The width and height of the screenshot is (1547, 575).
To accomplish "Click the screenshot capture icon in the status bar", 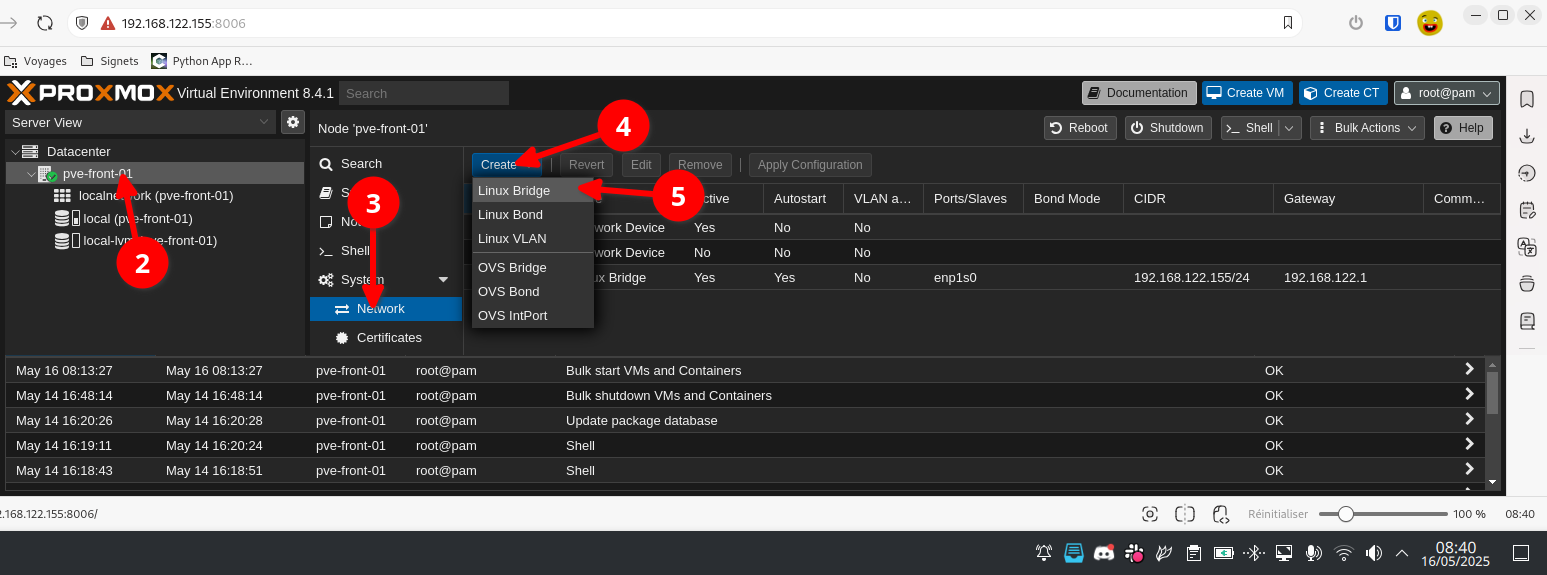I will (1150, 514).
